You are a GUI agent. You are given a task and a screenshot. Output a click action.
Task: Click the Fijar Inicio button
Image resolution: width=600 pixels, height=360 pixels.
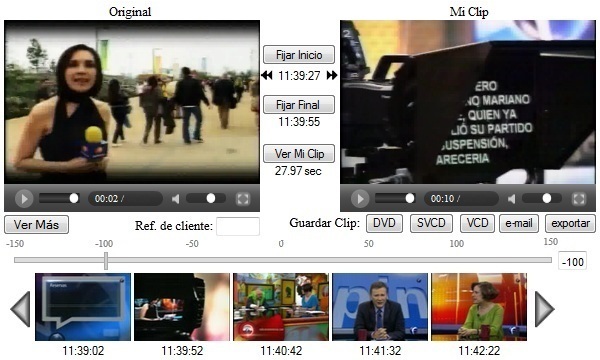click(299, 55)
